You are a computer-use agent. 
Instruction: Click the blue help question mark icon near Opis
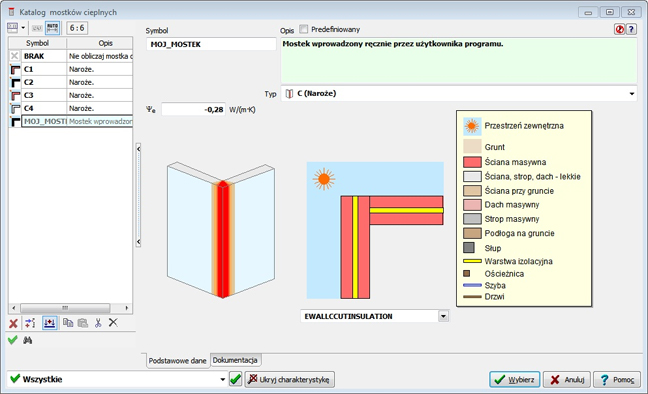coord(631,29)
